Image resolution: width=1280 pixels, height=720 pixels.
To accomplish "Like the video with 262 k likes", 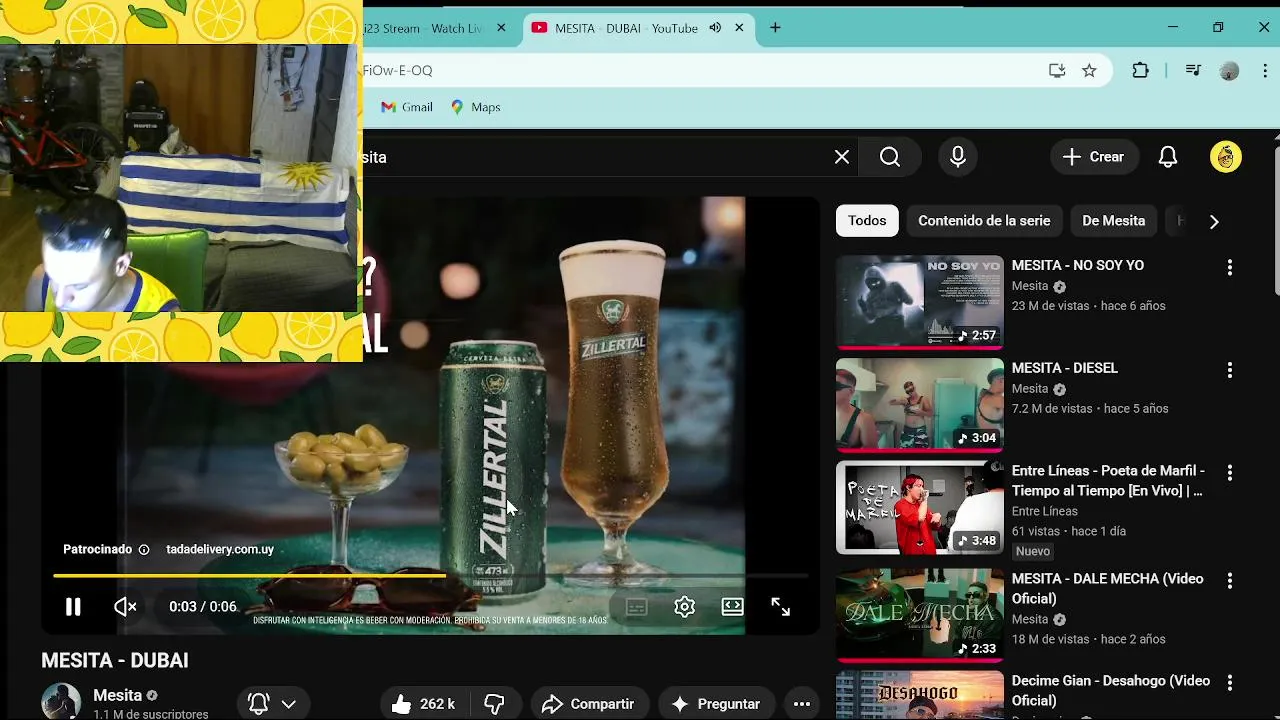I will click(423, 704).
